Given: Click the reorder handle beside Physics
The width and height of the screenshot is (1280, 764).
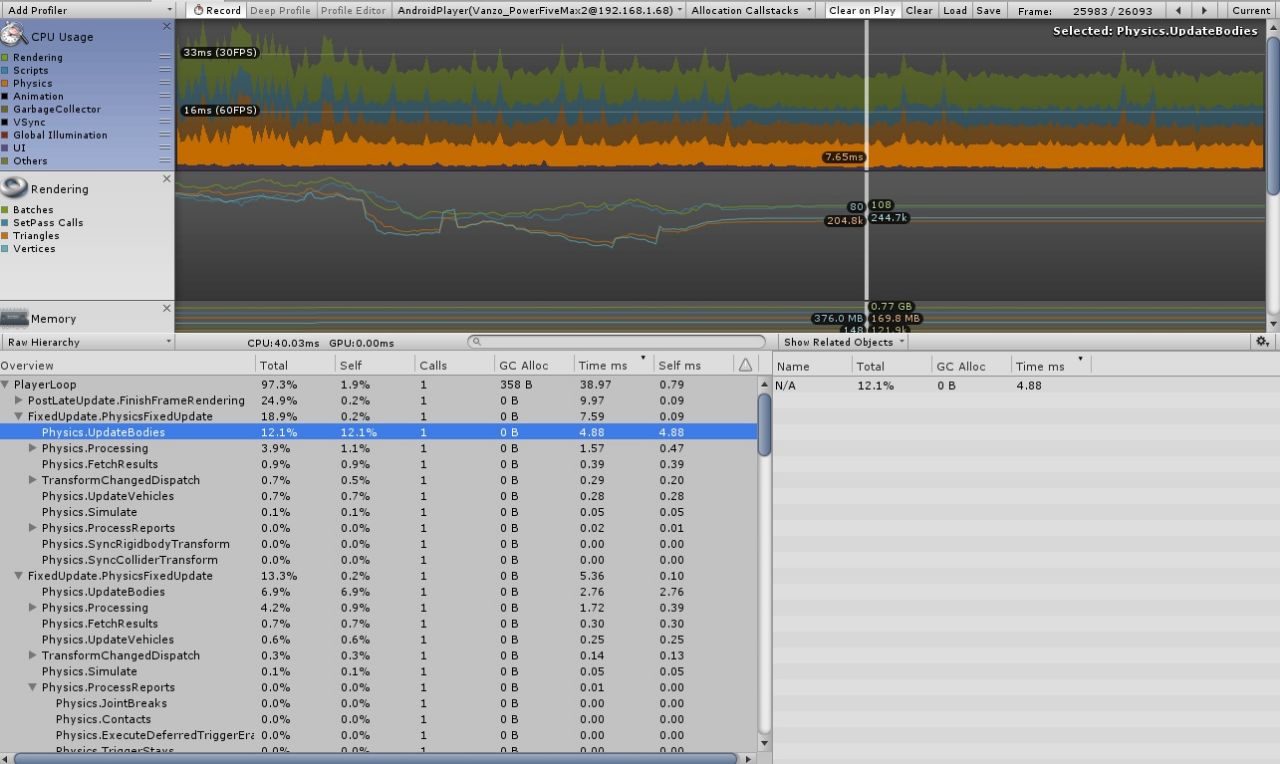Looking at the screenshot, I should (164, 84).
